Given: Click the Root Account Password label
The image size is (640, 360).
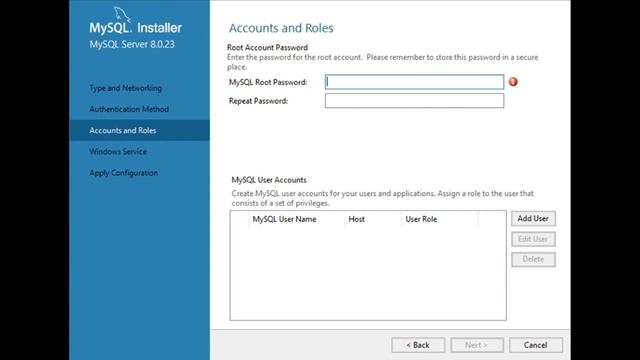Looking at the screenshot, I should tap(267, 47).
